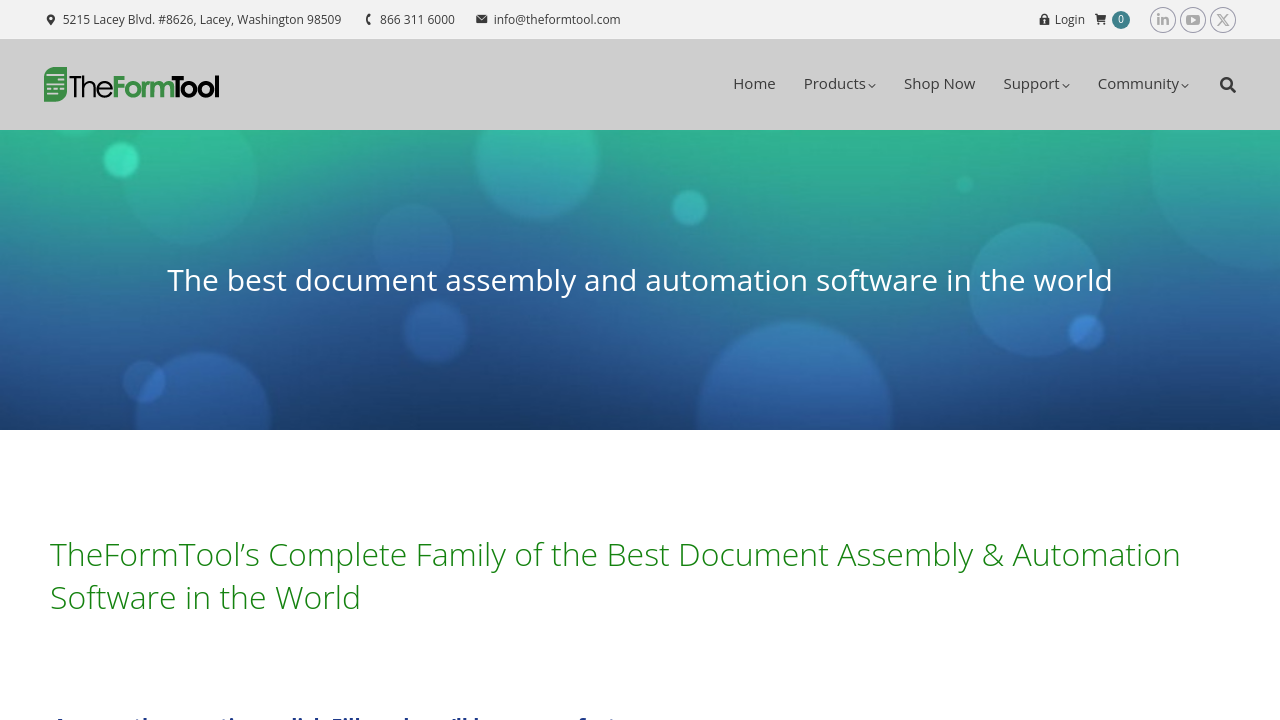Open the X (Twitter) social icon
Viewport: 1280px width, 720px height.
click(1222, 20)
